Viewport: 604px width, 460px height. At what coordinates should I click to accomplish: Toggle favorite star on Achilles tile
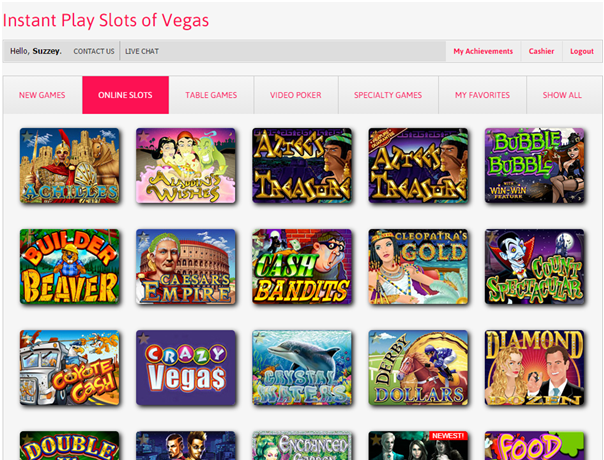[x=27, y=136]
